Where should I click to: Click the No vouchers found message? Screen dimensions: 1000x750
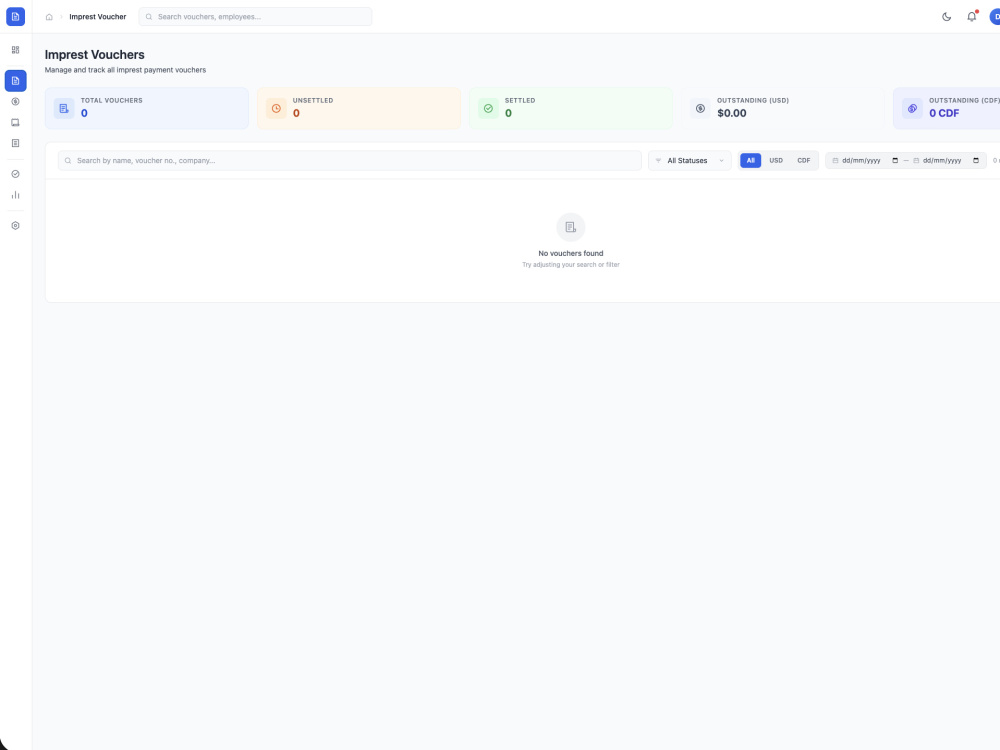pos(571,254)
